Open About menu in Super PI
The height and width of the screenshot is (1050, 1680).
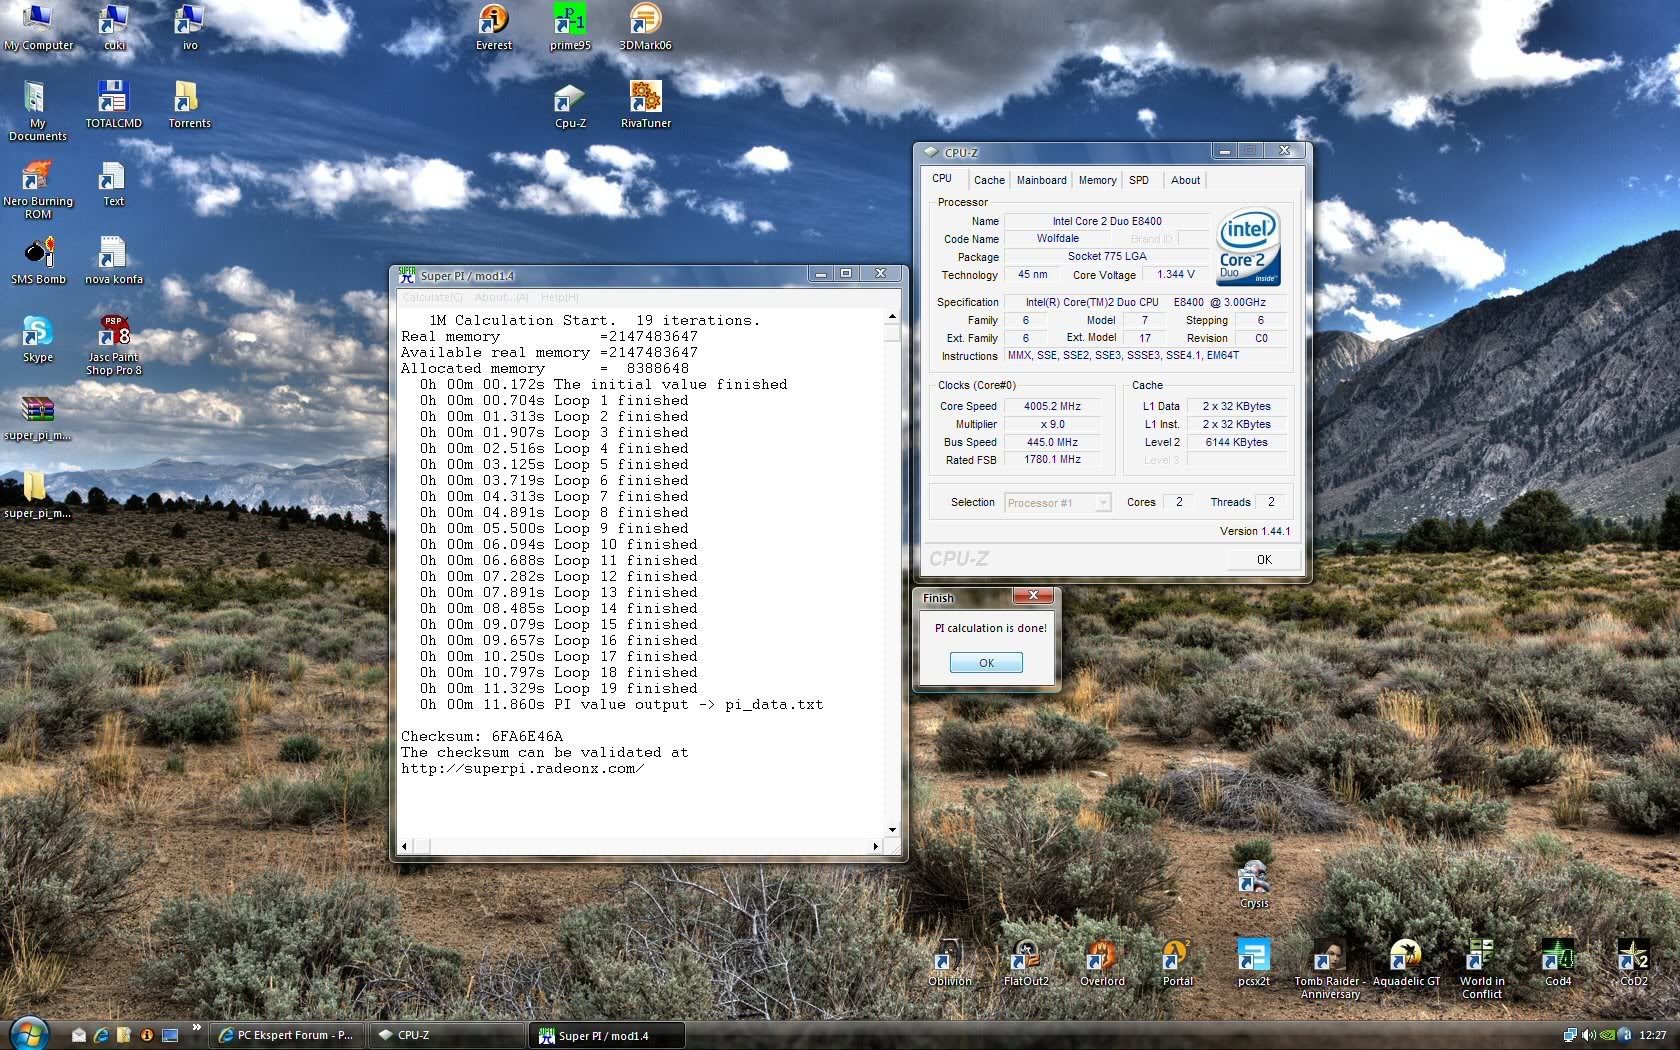click(x=501, y=297)
